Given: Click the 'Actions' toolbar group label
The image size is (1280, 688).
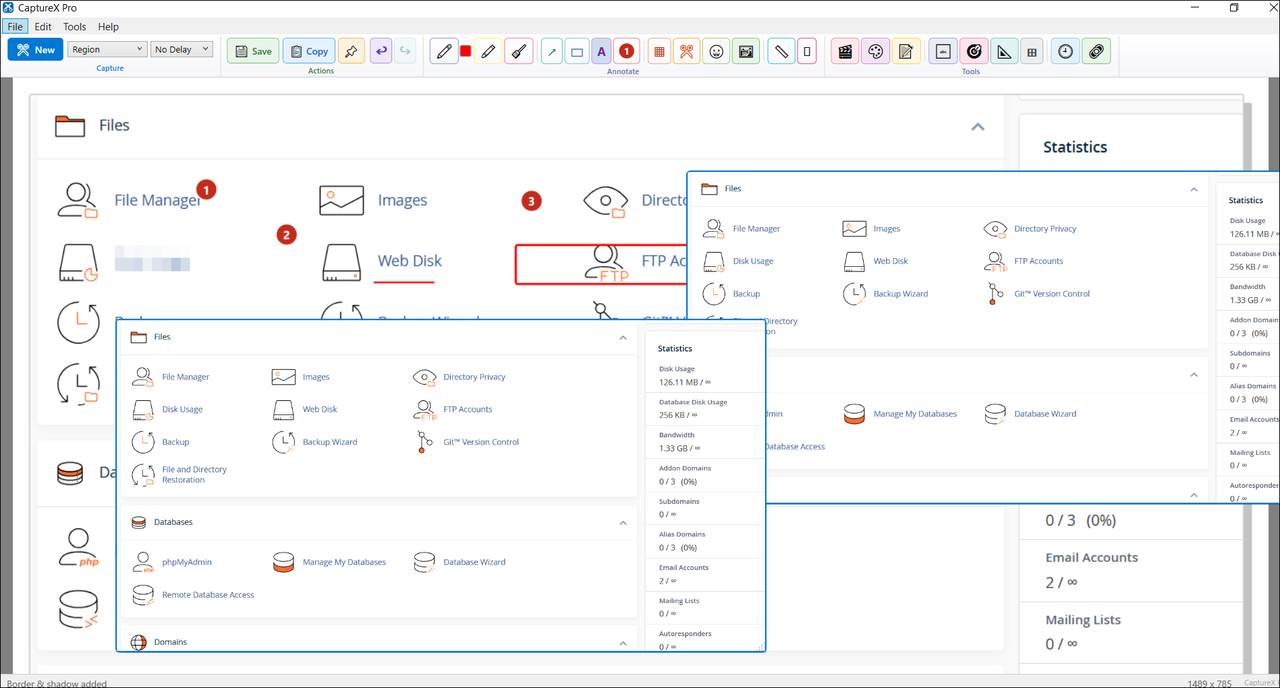Looking at the screenshot, I should coord(321,71).
